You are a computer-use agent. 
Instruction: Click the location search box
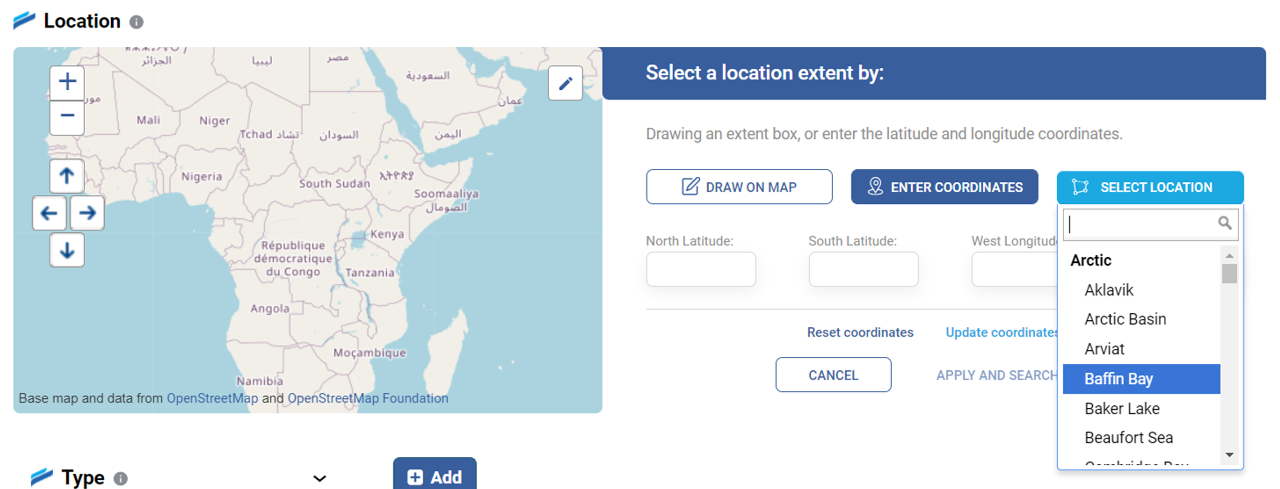[1140, 224]
